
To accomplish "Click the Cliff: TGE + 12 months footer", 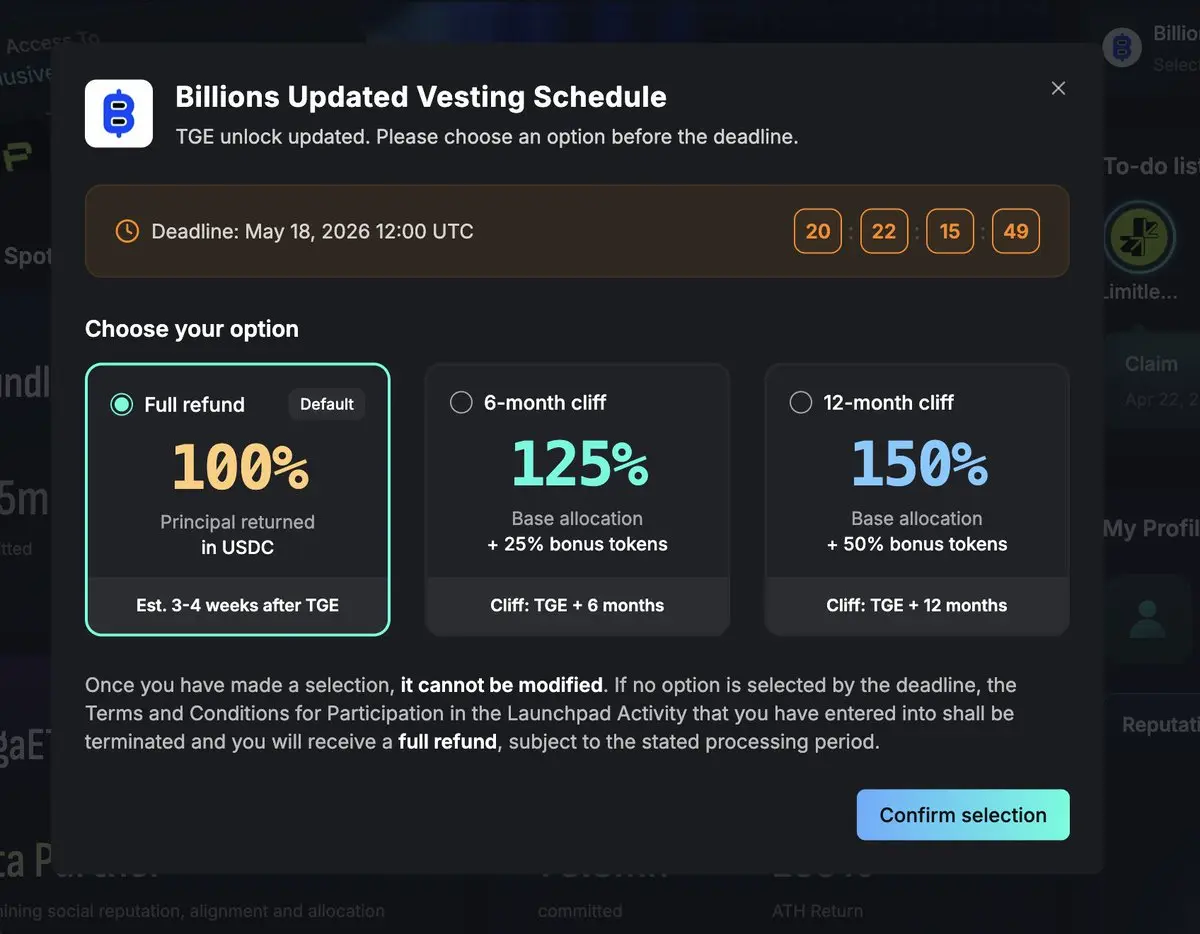I will [917, 605].
